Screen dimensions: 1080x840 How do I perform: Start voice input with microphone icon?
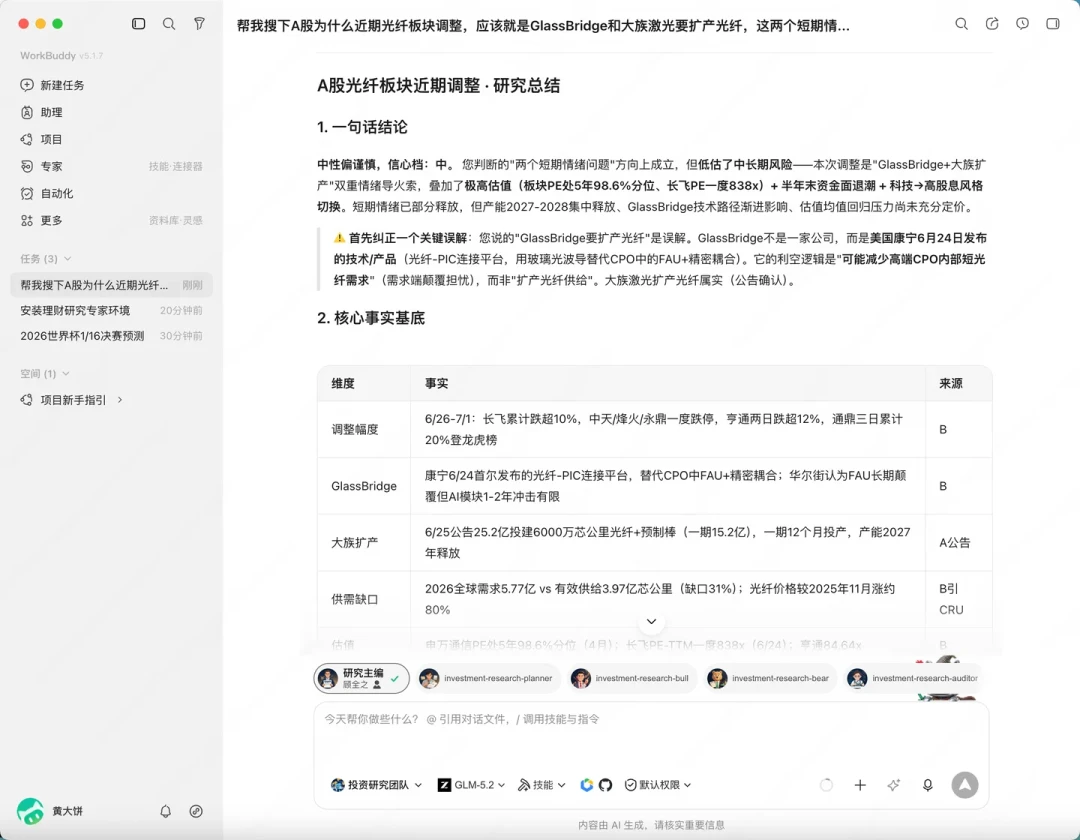tap(928, 785)
